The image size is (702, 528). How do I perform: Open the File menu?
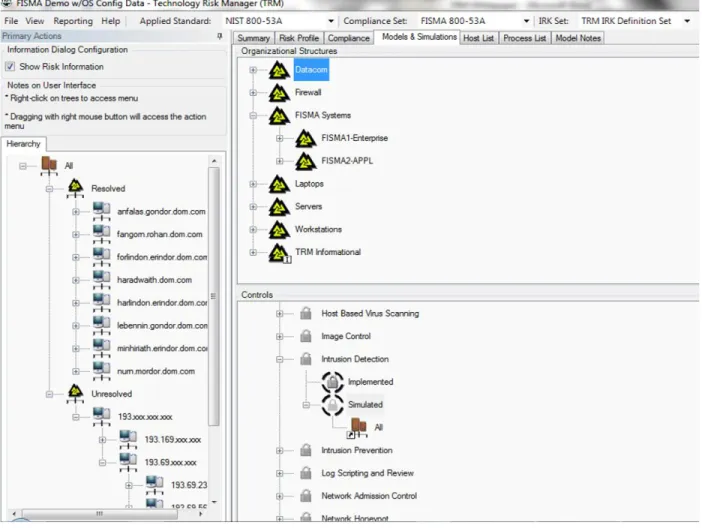coord(11,21)
